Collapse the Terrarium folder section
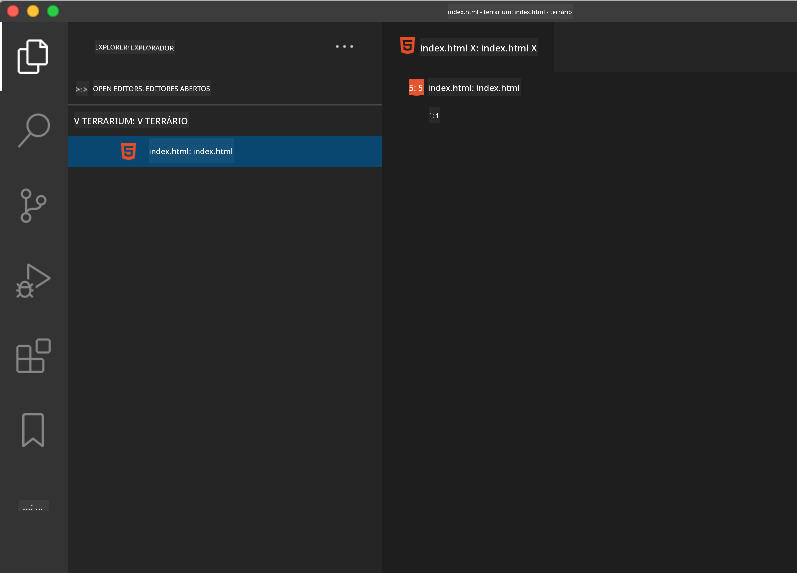The height and width of the screenshot is (573, 797). coord(78,121)
